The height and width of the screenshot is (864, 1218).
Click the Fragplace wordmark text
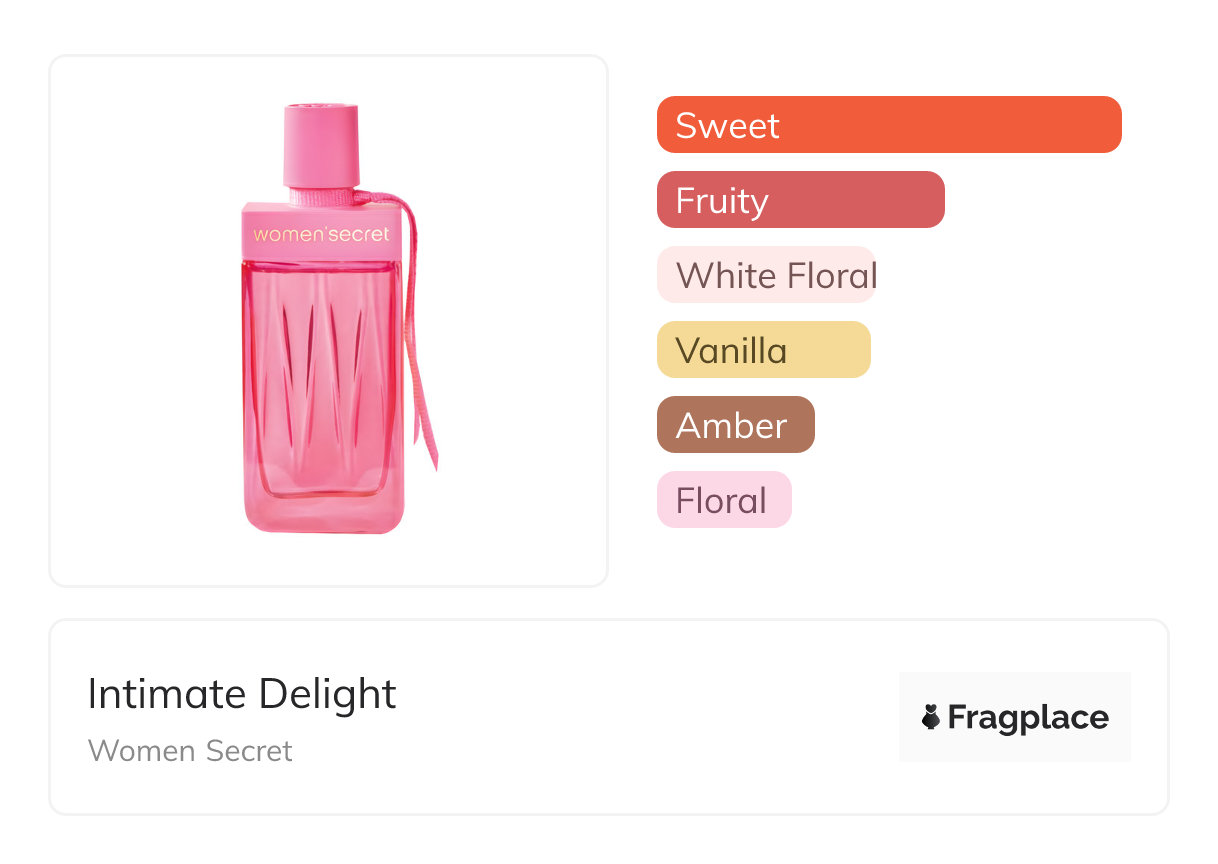click(x=1028, y=718)
